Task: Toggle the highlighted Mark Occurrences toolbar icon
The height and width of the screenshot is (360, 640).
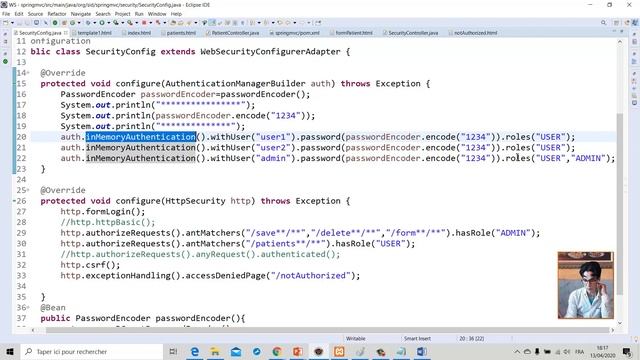Action: coord(212,22)
